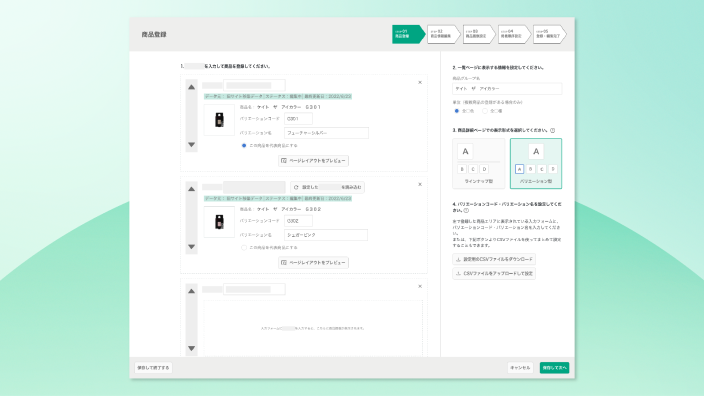Open the G302 product thumbnail image
The width and height of the screenshot is (704, 396).
(x=219, y=222)
